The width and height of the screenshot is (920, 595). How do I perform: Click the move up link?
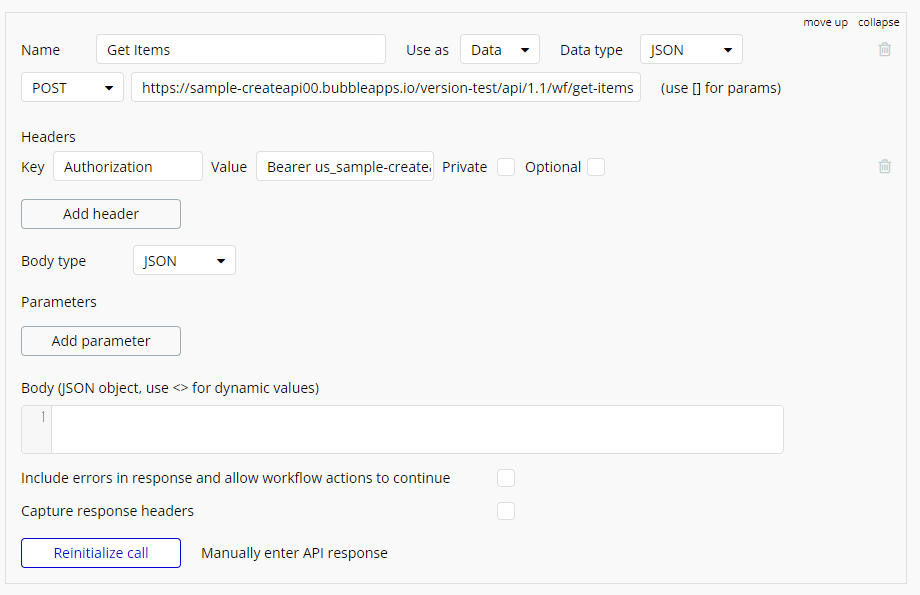pyautogui.click(x=826, y=22)
